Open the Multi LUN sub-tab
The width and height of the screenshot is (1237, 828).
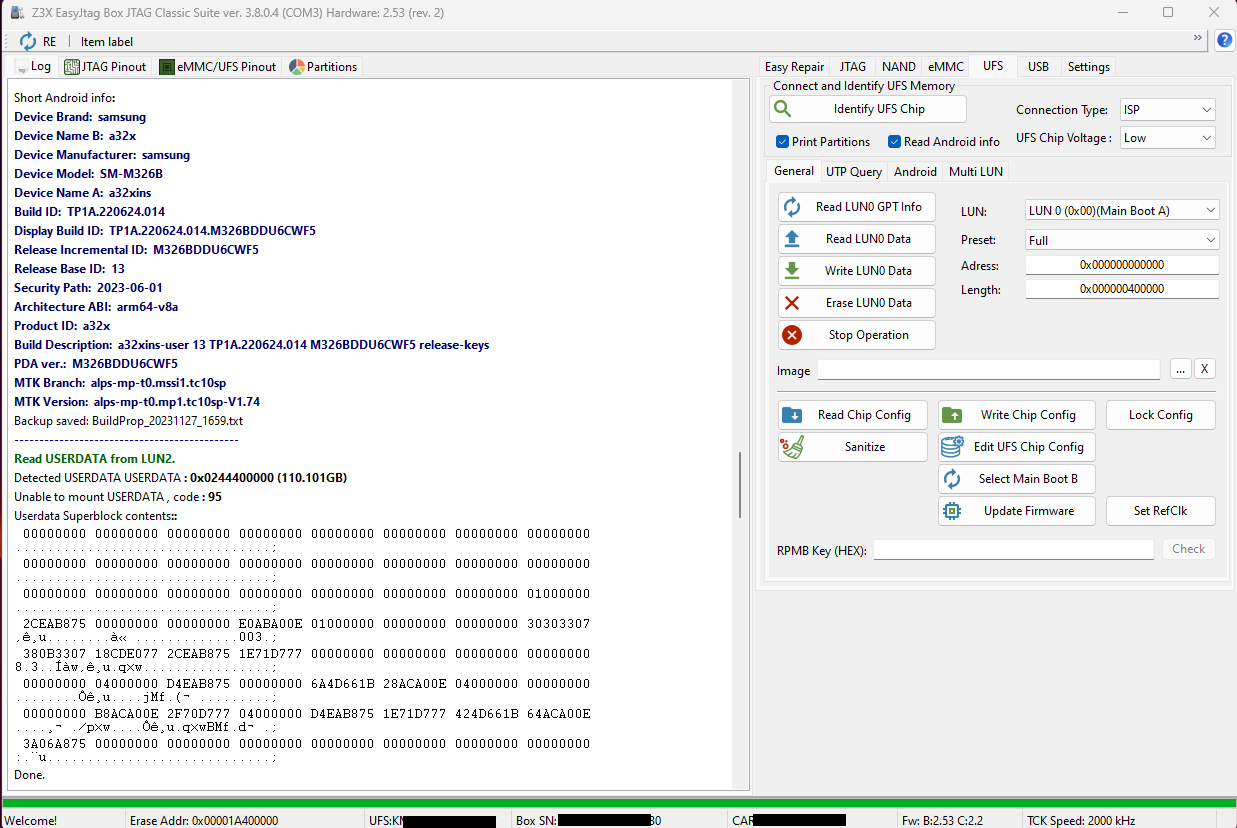(x=975, y=172)
